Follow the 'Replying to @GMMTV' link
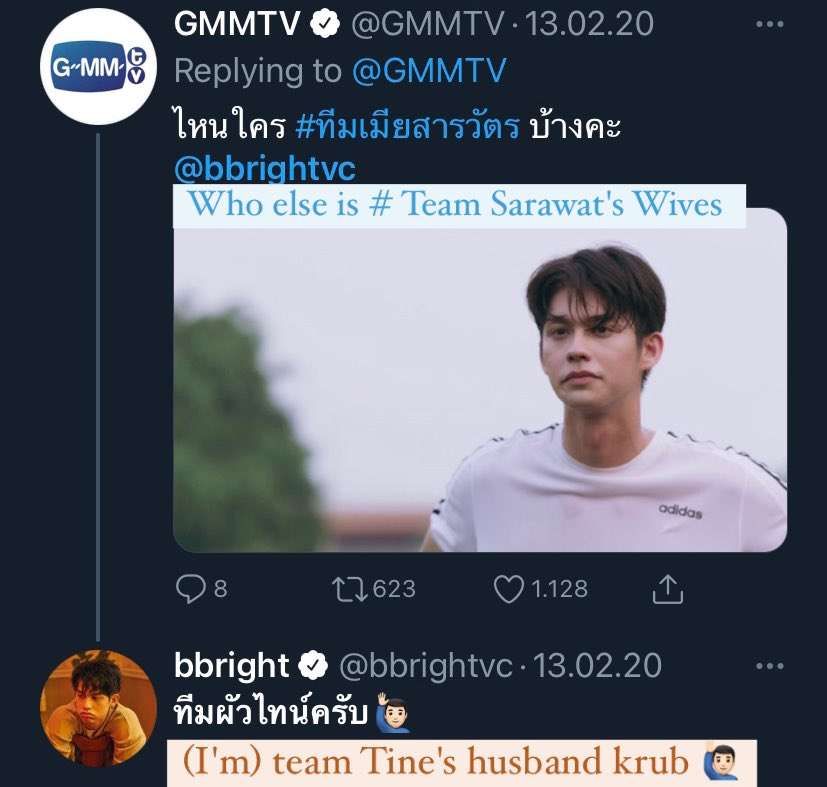 tap(428, 71)
